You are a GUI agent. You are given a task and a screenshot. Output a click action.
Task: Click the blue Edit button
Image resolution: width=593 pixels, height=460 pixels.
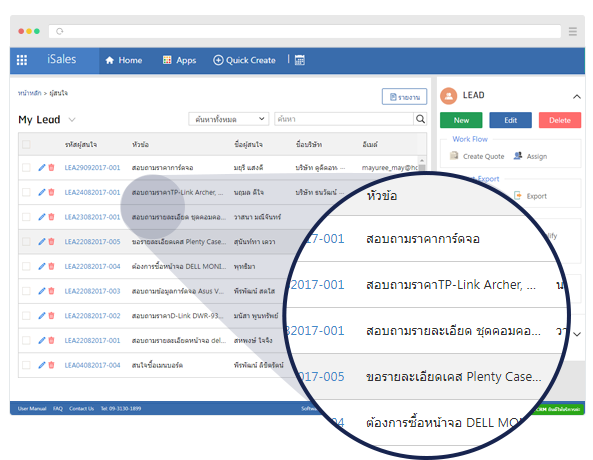(x=511, y=120)
